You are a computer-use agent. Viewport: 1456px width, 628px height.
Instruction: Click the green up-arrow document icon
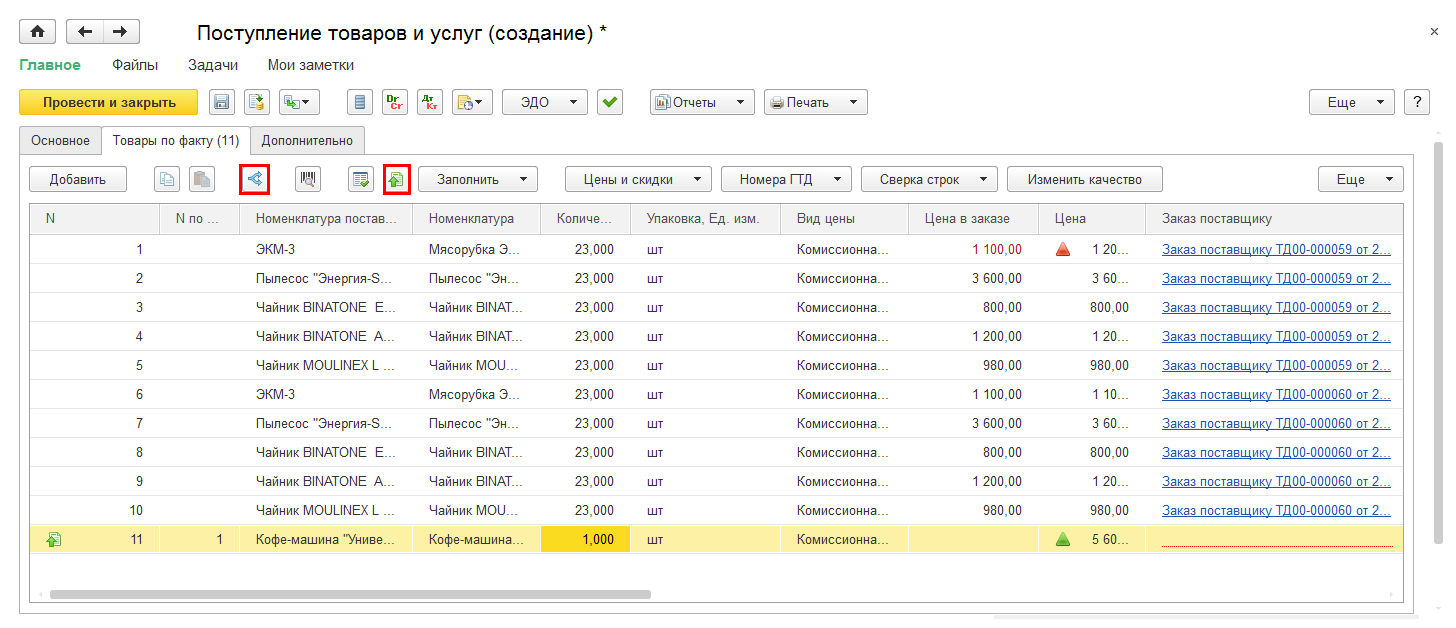[397, 180]
